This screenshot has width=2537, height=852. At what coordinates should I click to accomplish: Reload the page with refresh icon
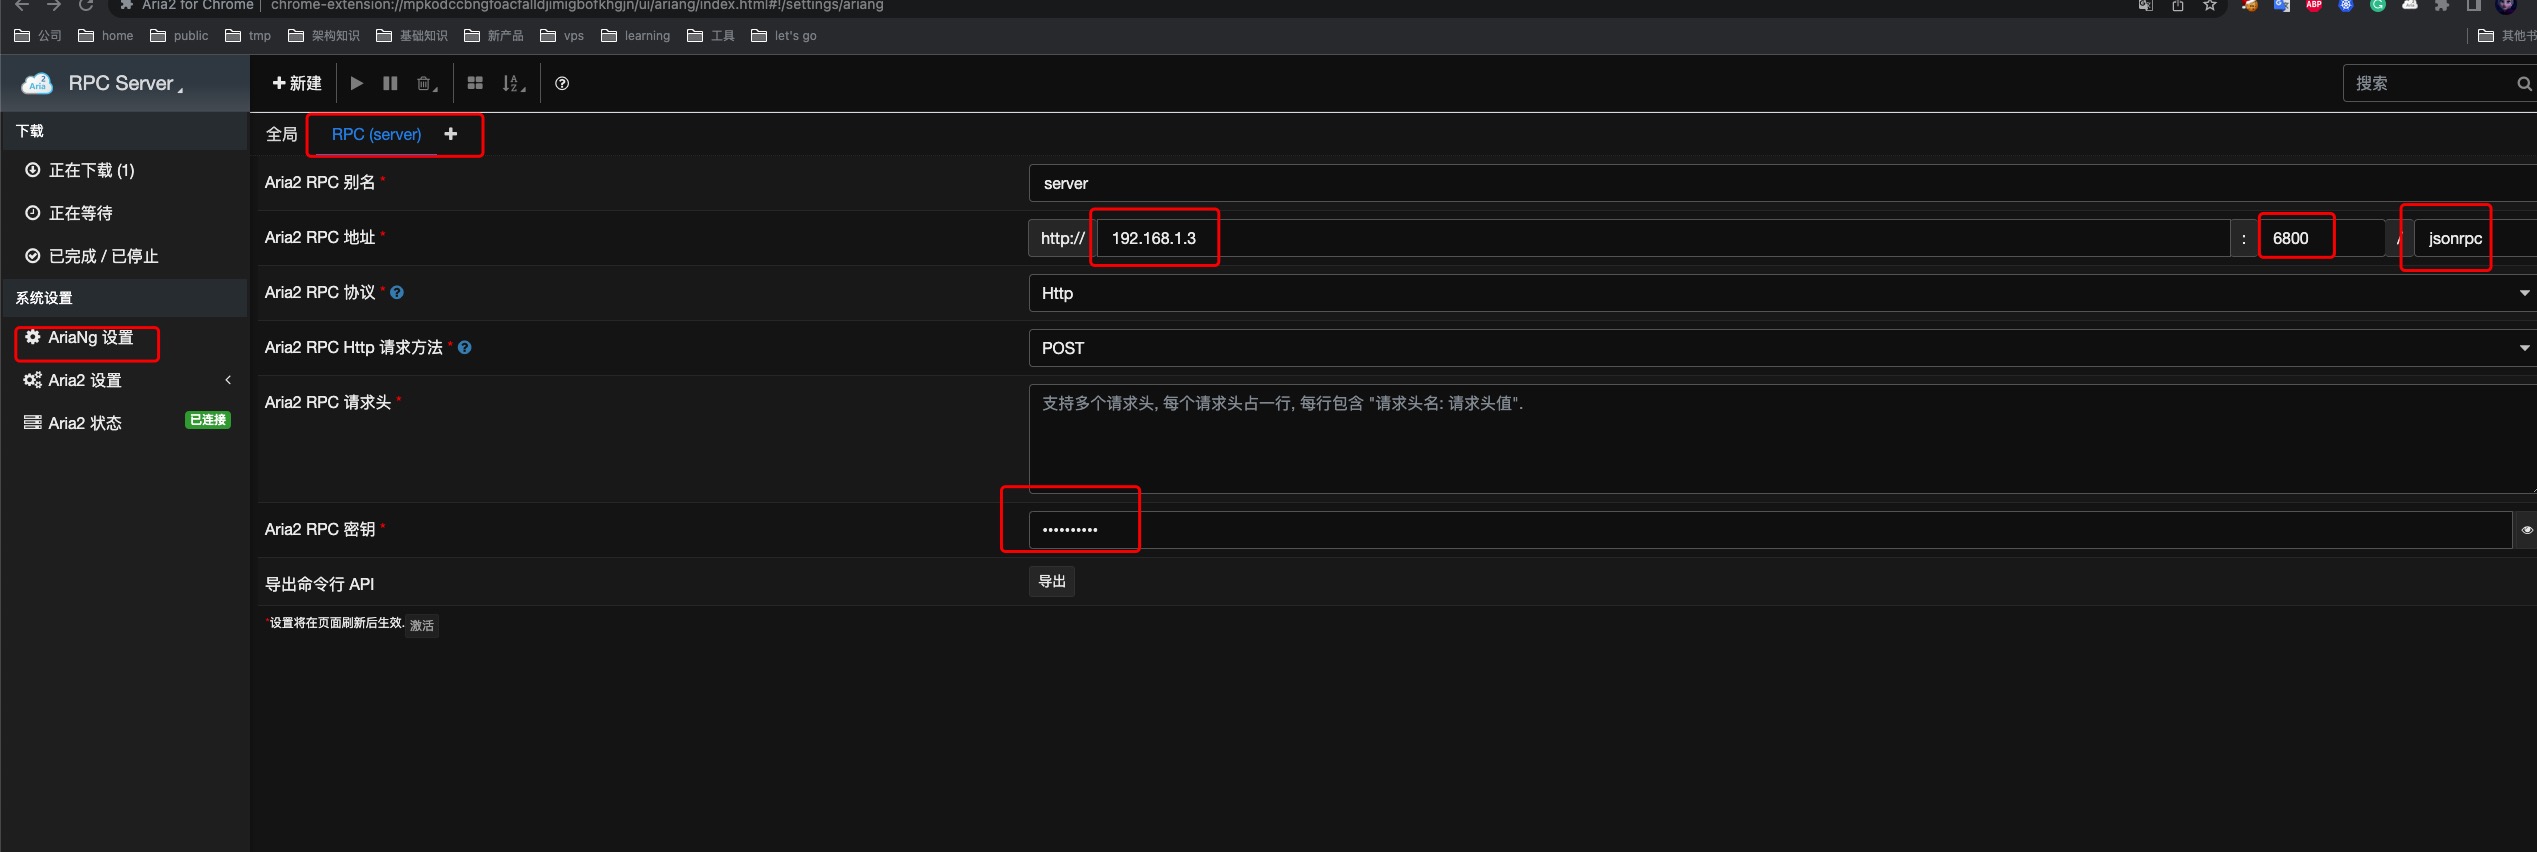tap(86, 5)
